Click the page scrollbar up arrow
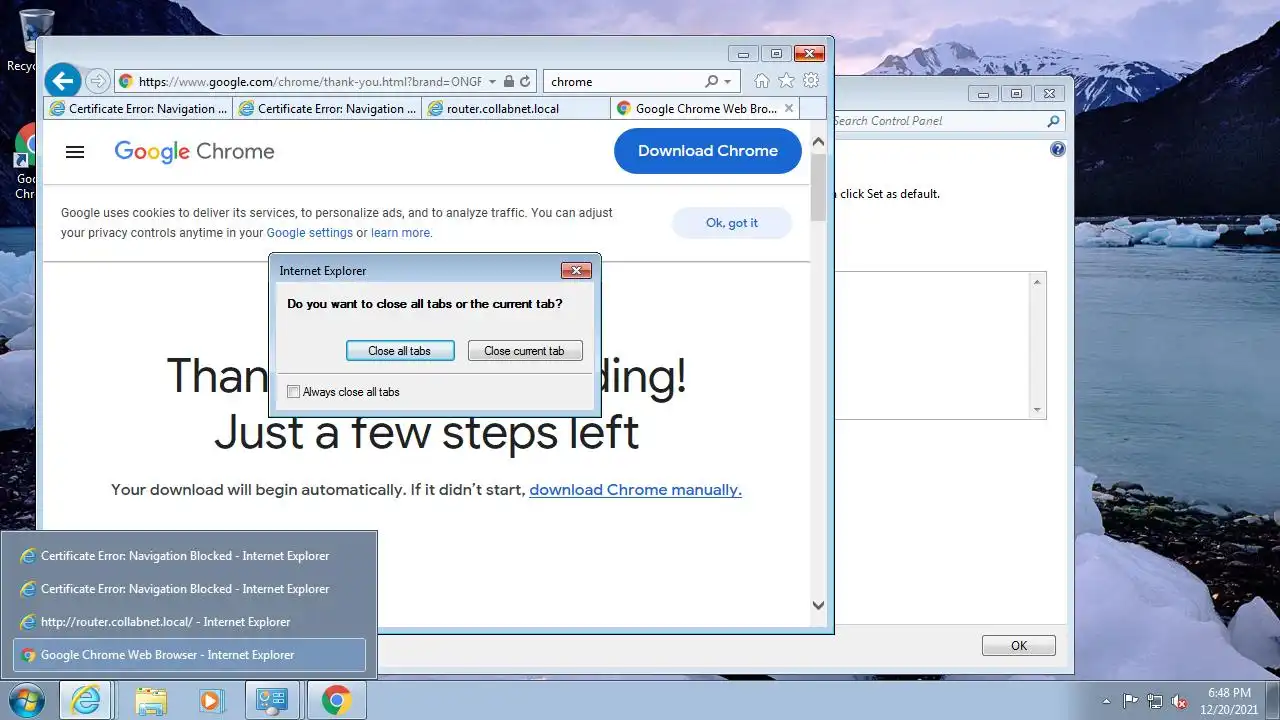1280x720 pixels. point(818,143)
